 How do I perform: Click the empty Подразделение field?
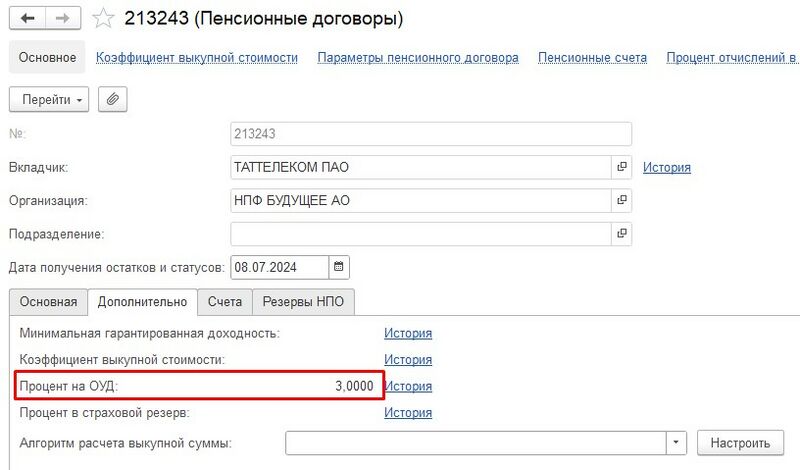coord(421,233)
